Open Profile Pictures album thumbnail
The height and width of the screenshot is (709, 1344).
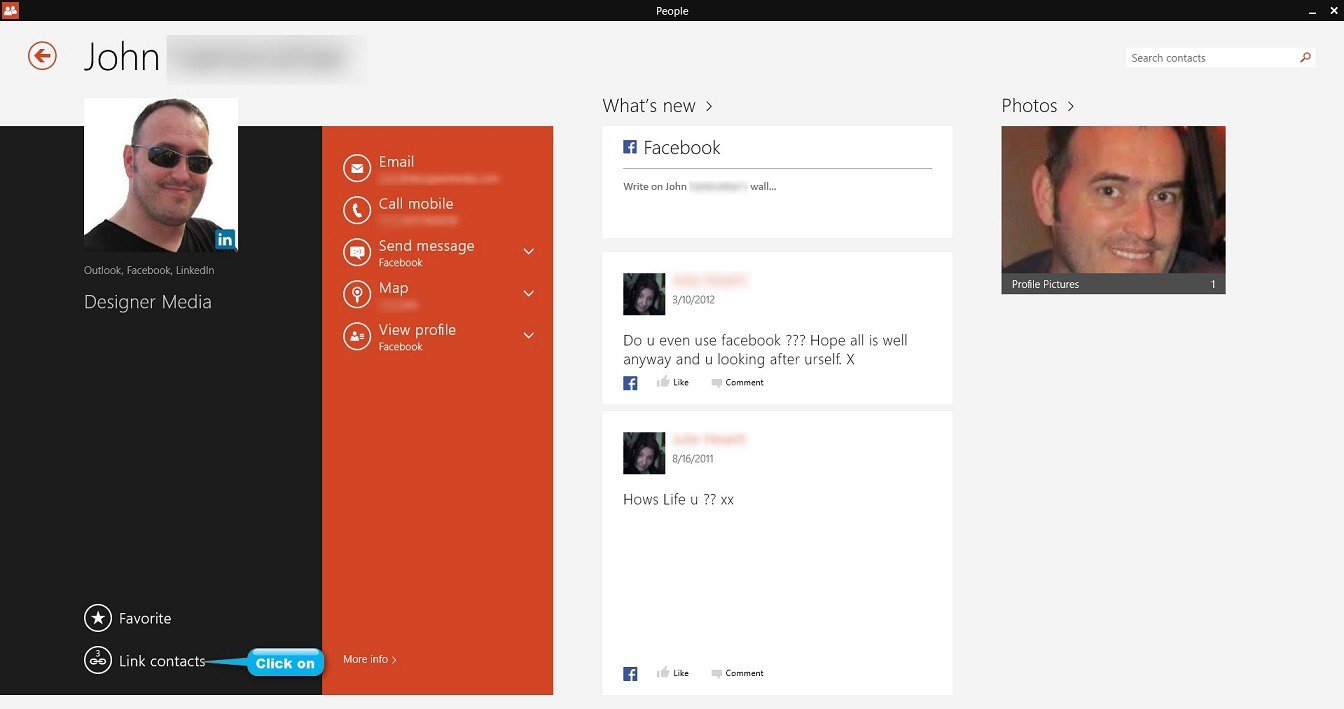[1113, 210]
